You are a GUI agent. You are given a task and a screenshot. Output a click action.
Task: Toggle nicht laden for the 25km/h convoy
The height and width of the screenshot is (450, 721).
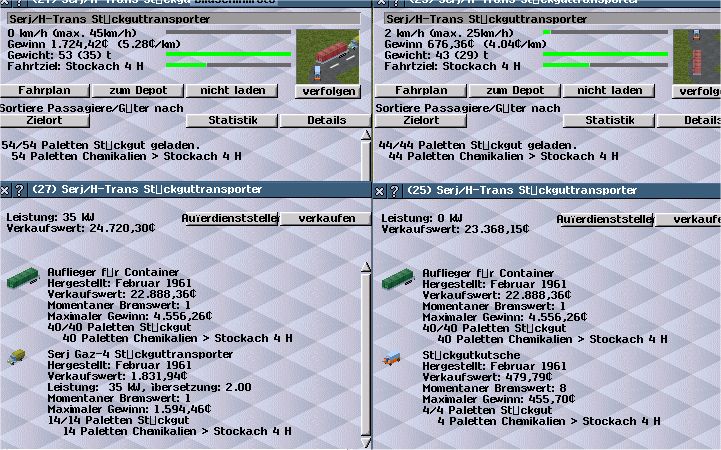pos(609,91)
